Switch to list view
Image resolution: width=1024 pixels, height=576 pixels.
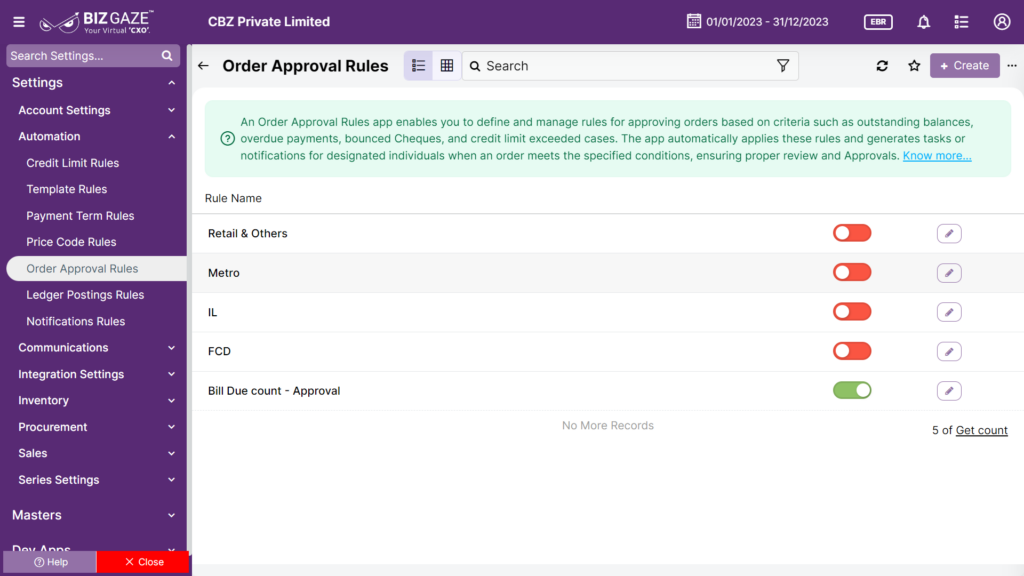point(418,66)
